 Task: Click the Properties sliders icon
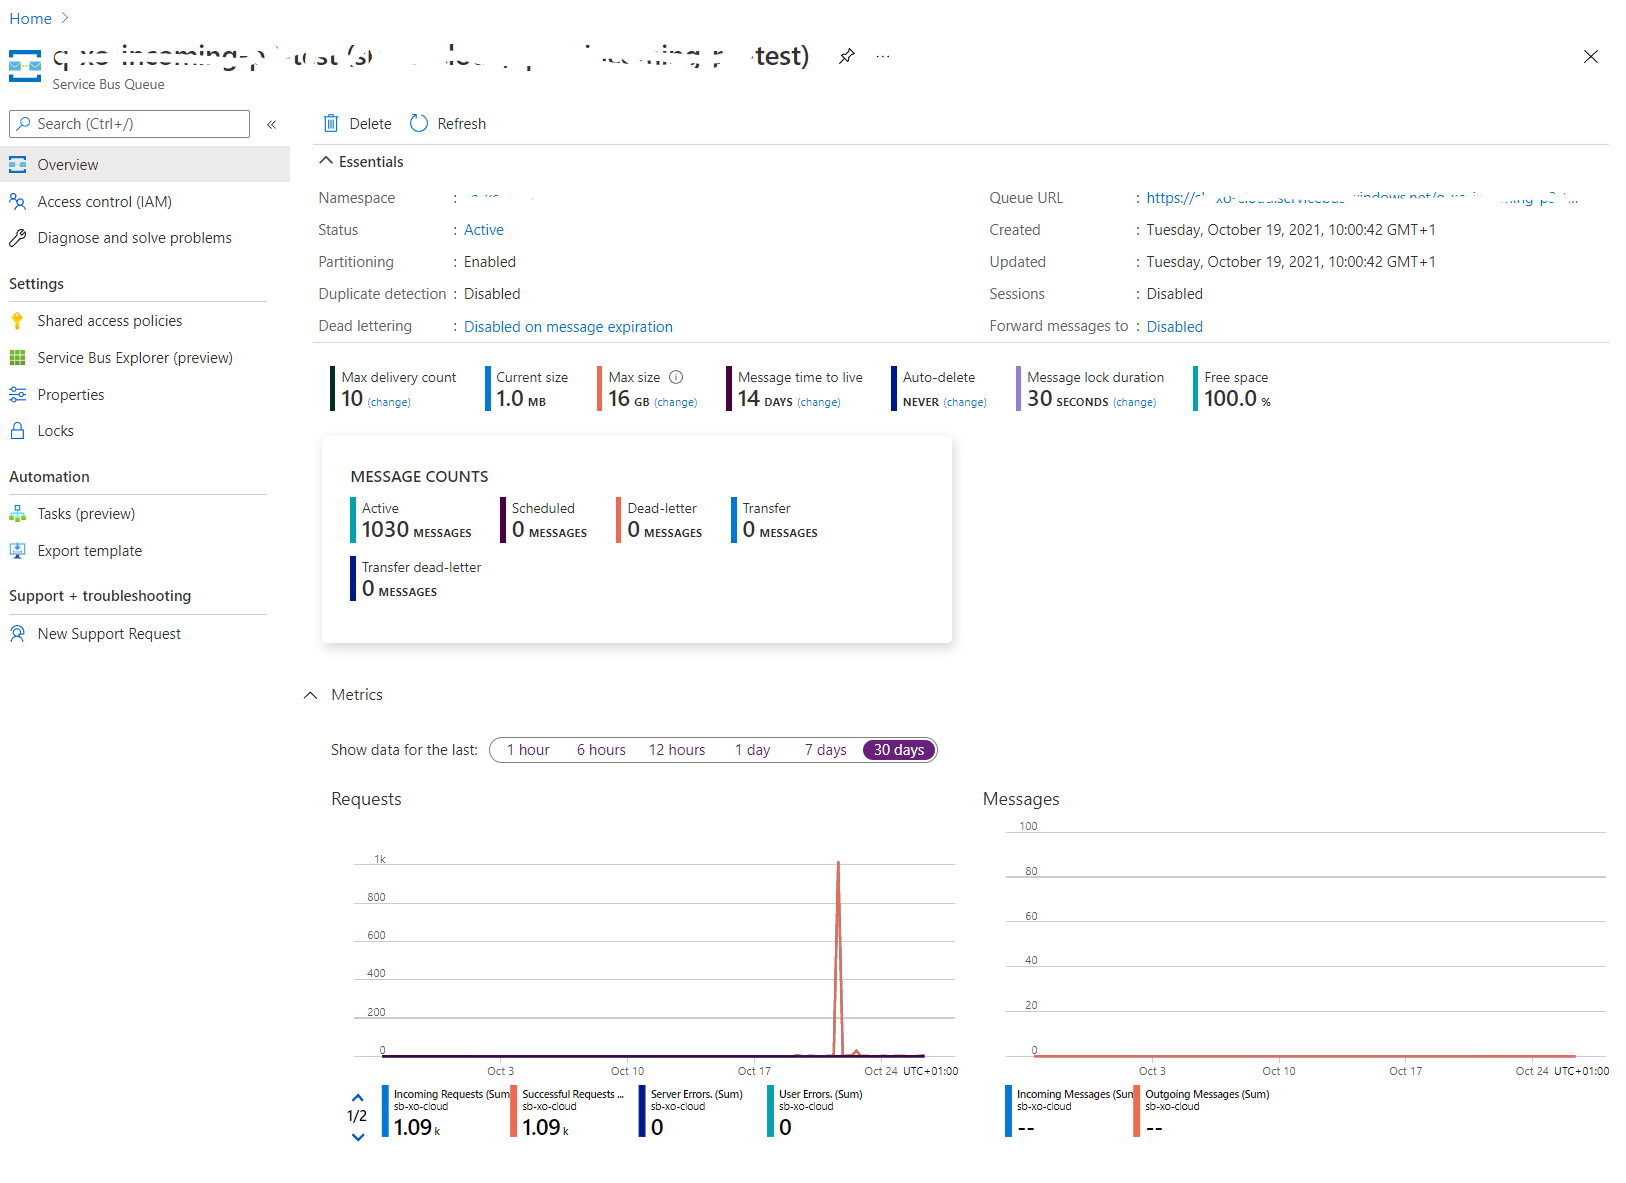(x=18, y=395)
